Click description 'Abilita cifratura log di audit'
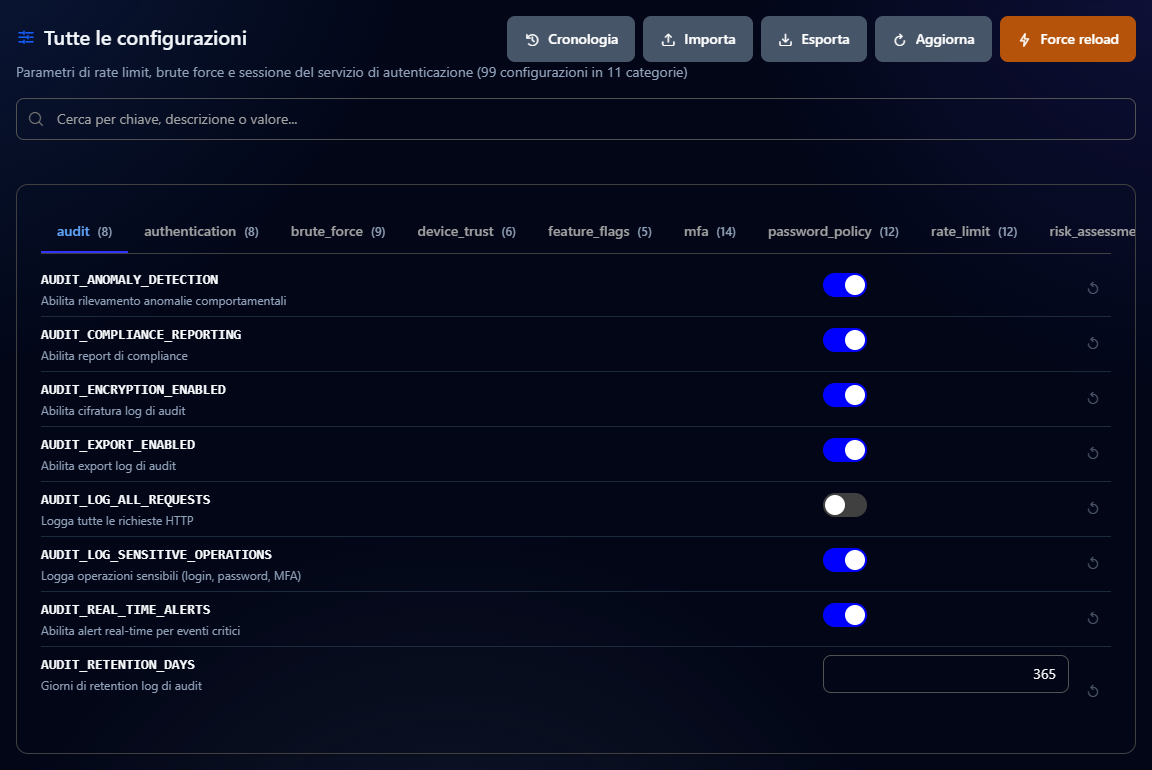The image size is (1152, 770). tap(113, 411)
